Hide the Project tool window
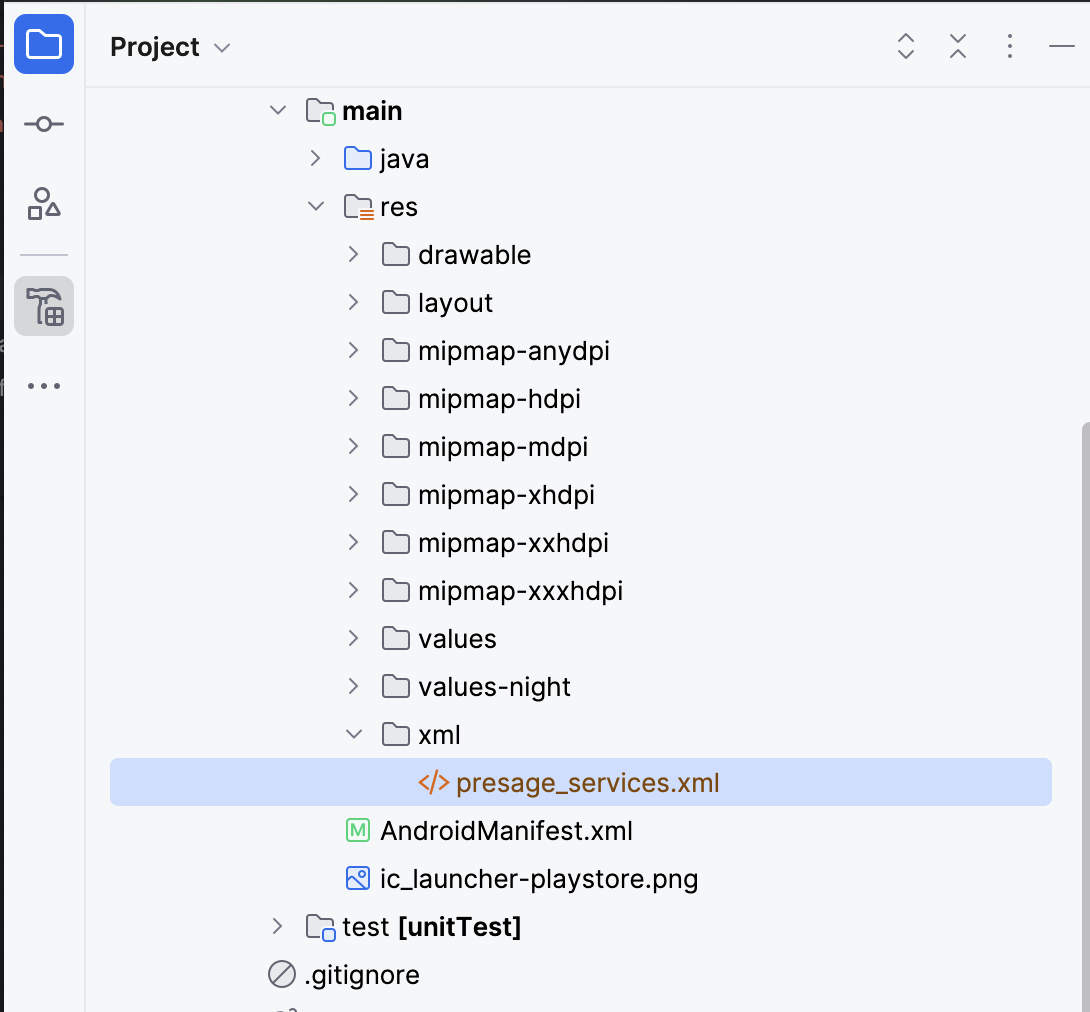 1063,46
